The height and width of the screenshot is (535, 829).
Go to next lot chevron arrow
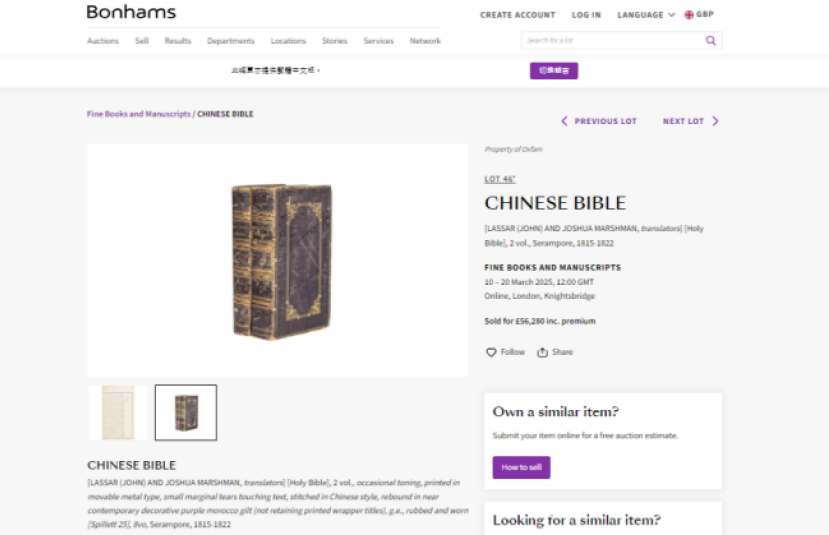pyautogui.click(x=715, y=121)
